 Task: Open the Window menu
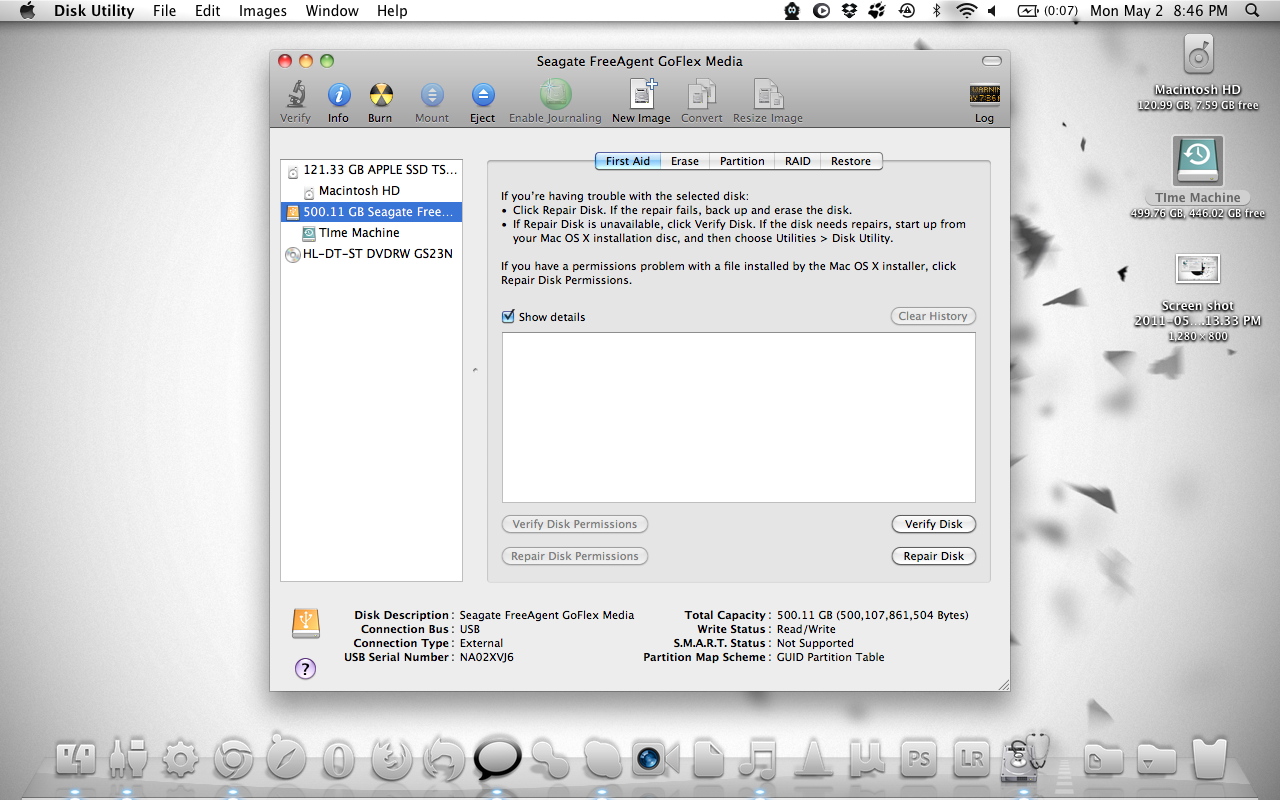pos(332,11)
